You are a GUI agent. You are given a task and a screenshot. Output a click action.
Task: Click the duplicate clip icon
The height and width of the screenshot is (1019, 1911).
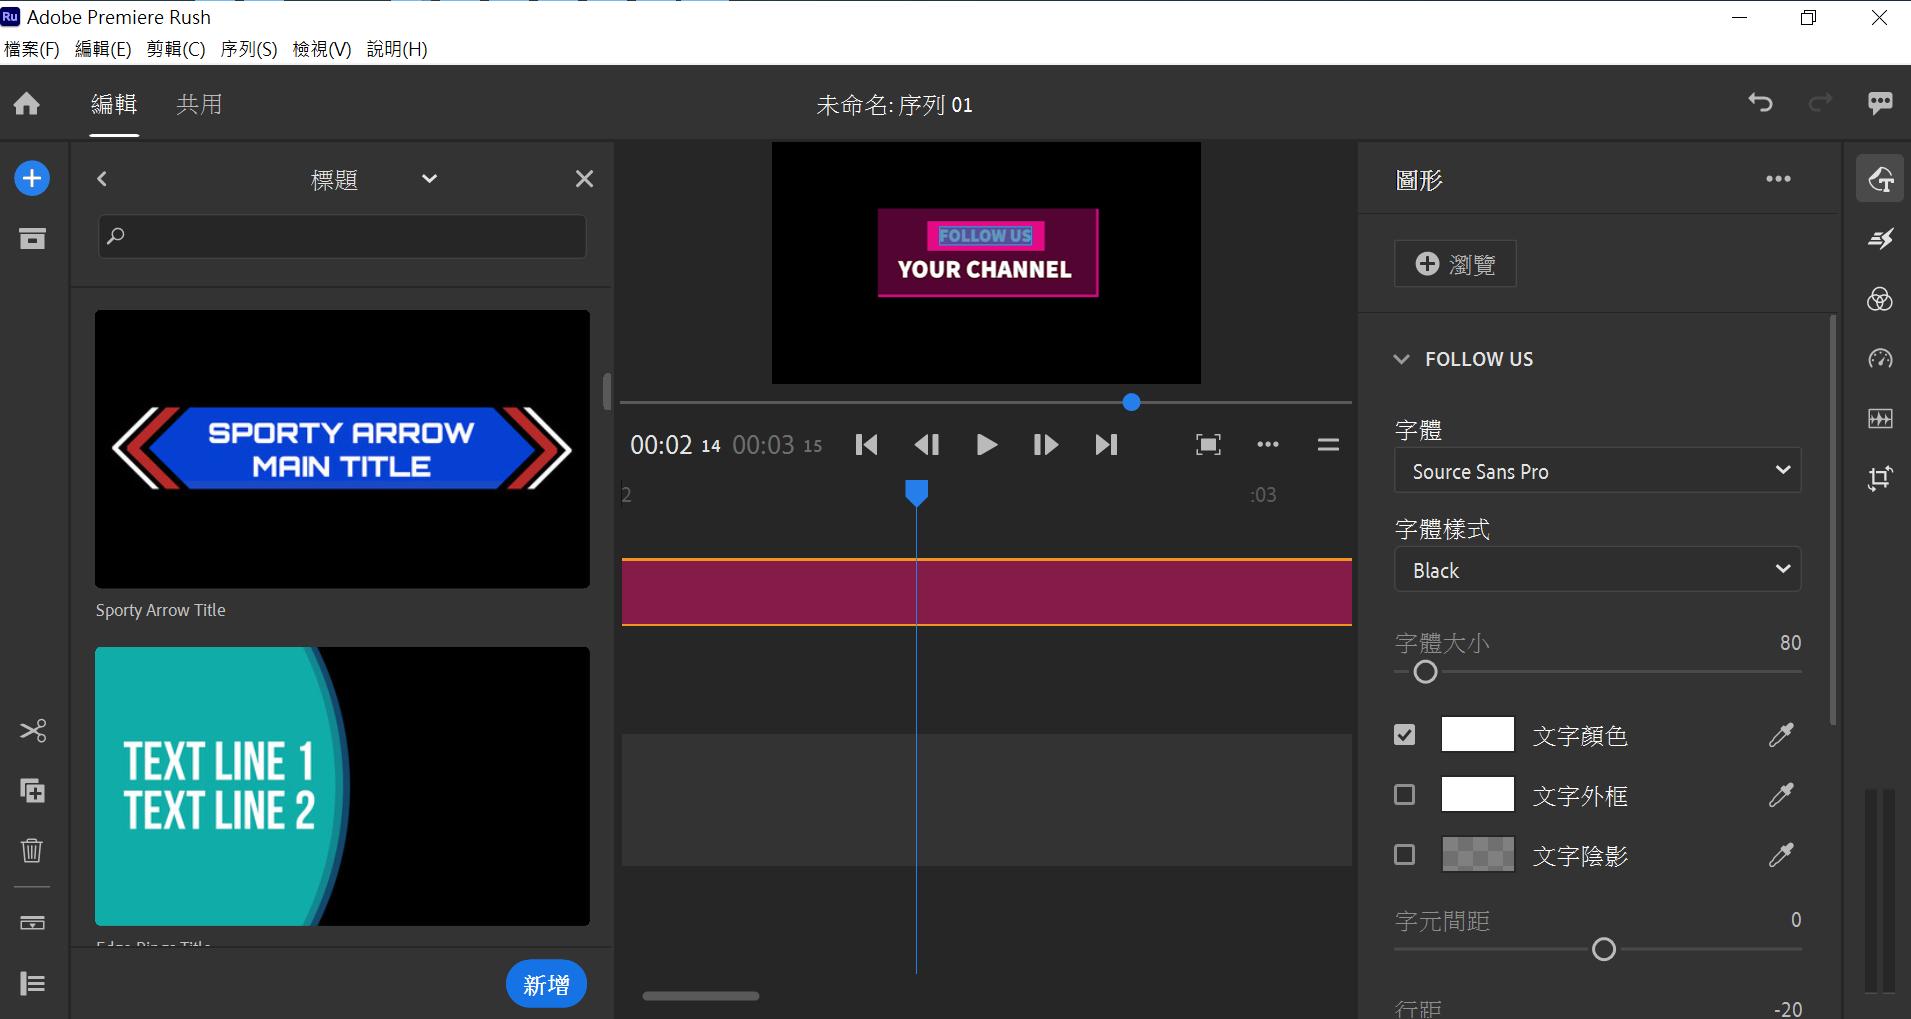[x=32, y=791]
